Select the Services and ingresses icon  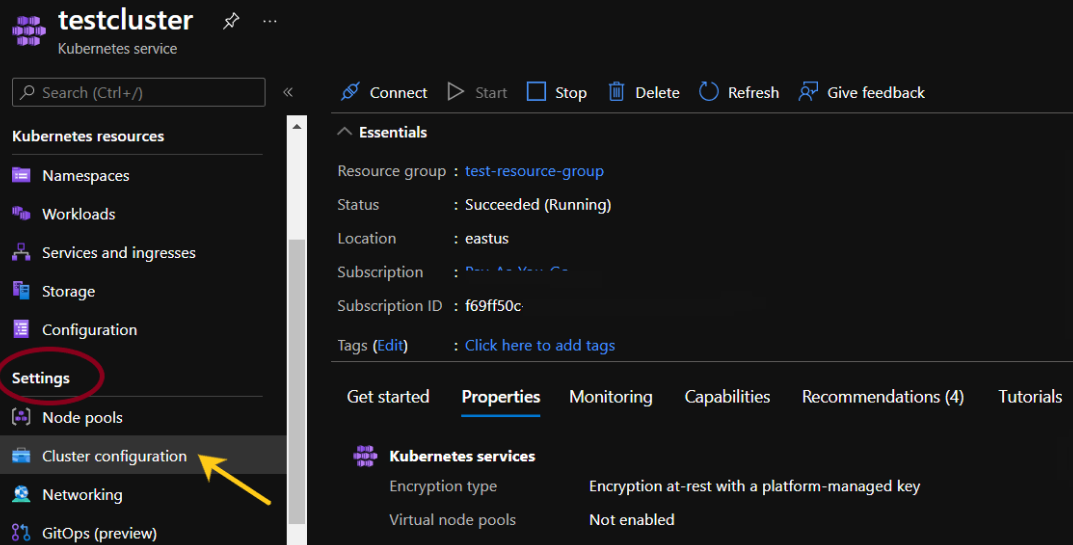tap(22, 253)
